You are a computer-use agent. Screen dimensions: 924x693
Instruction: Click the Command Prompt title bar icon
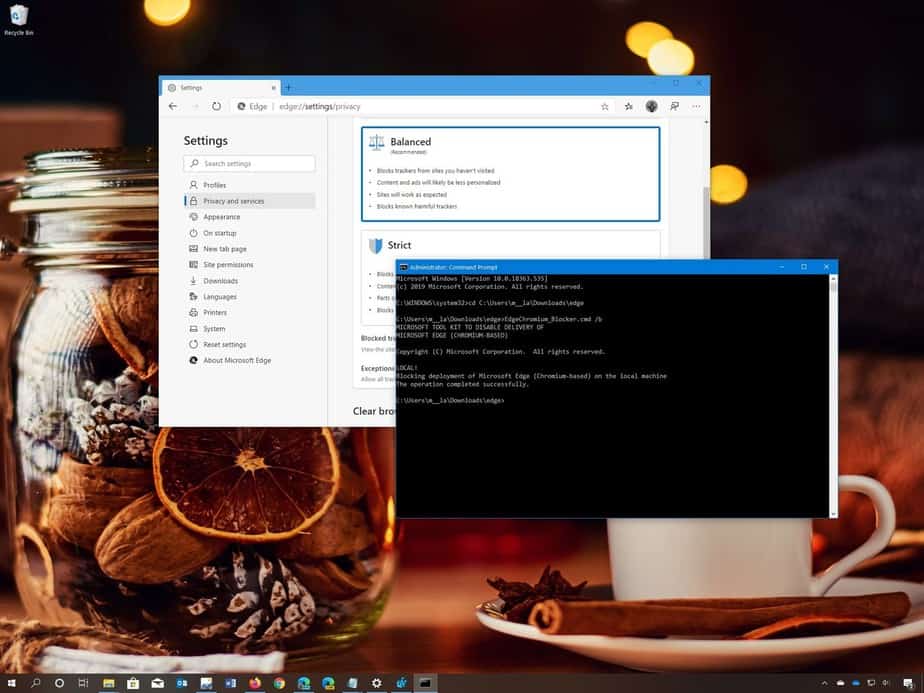(x=404, y=267)
